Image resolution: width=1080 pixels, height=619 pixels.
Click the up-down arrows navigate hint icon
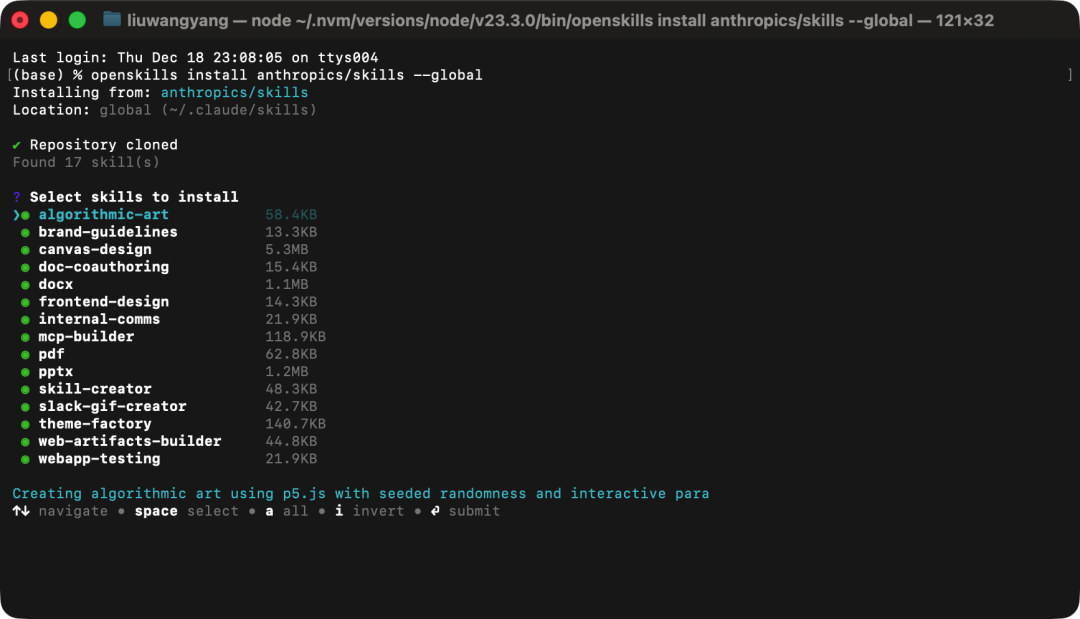click(x=21, y=511)
